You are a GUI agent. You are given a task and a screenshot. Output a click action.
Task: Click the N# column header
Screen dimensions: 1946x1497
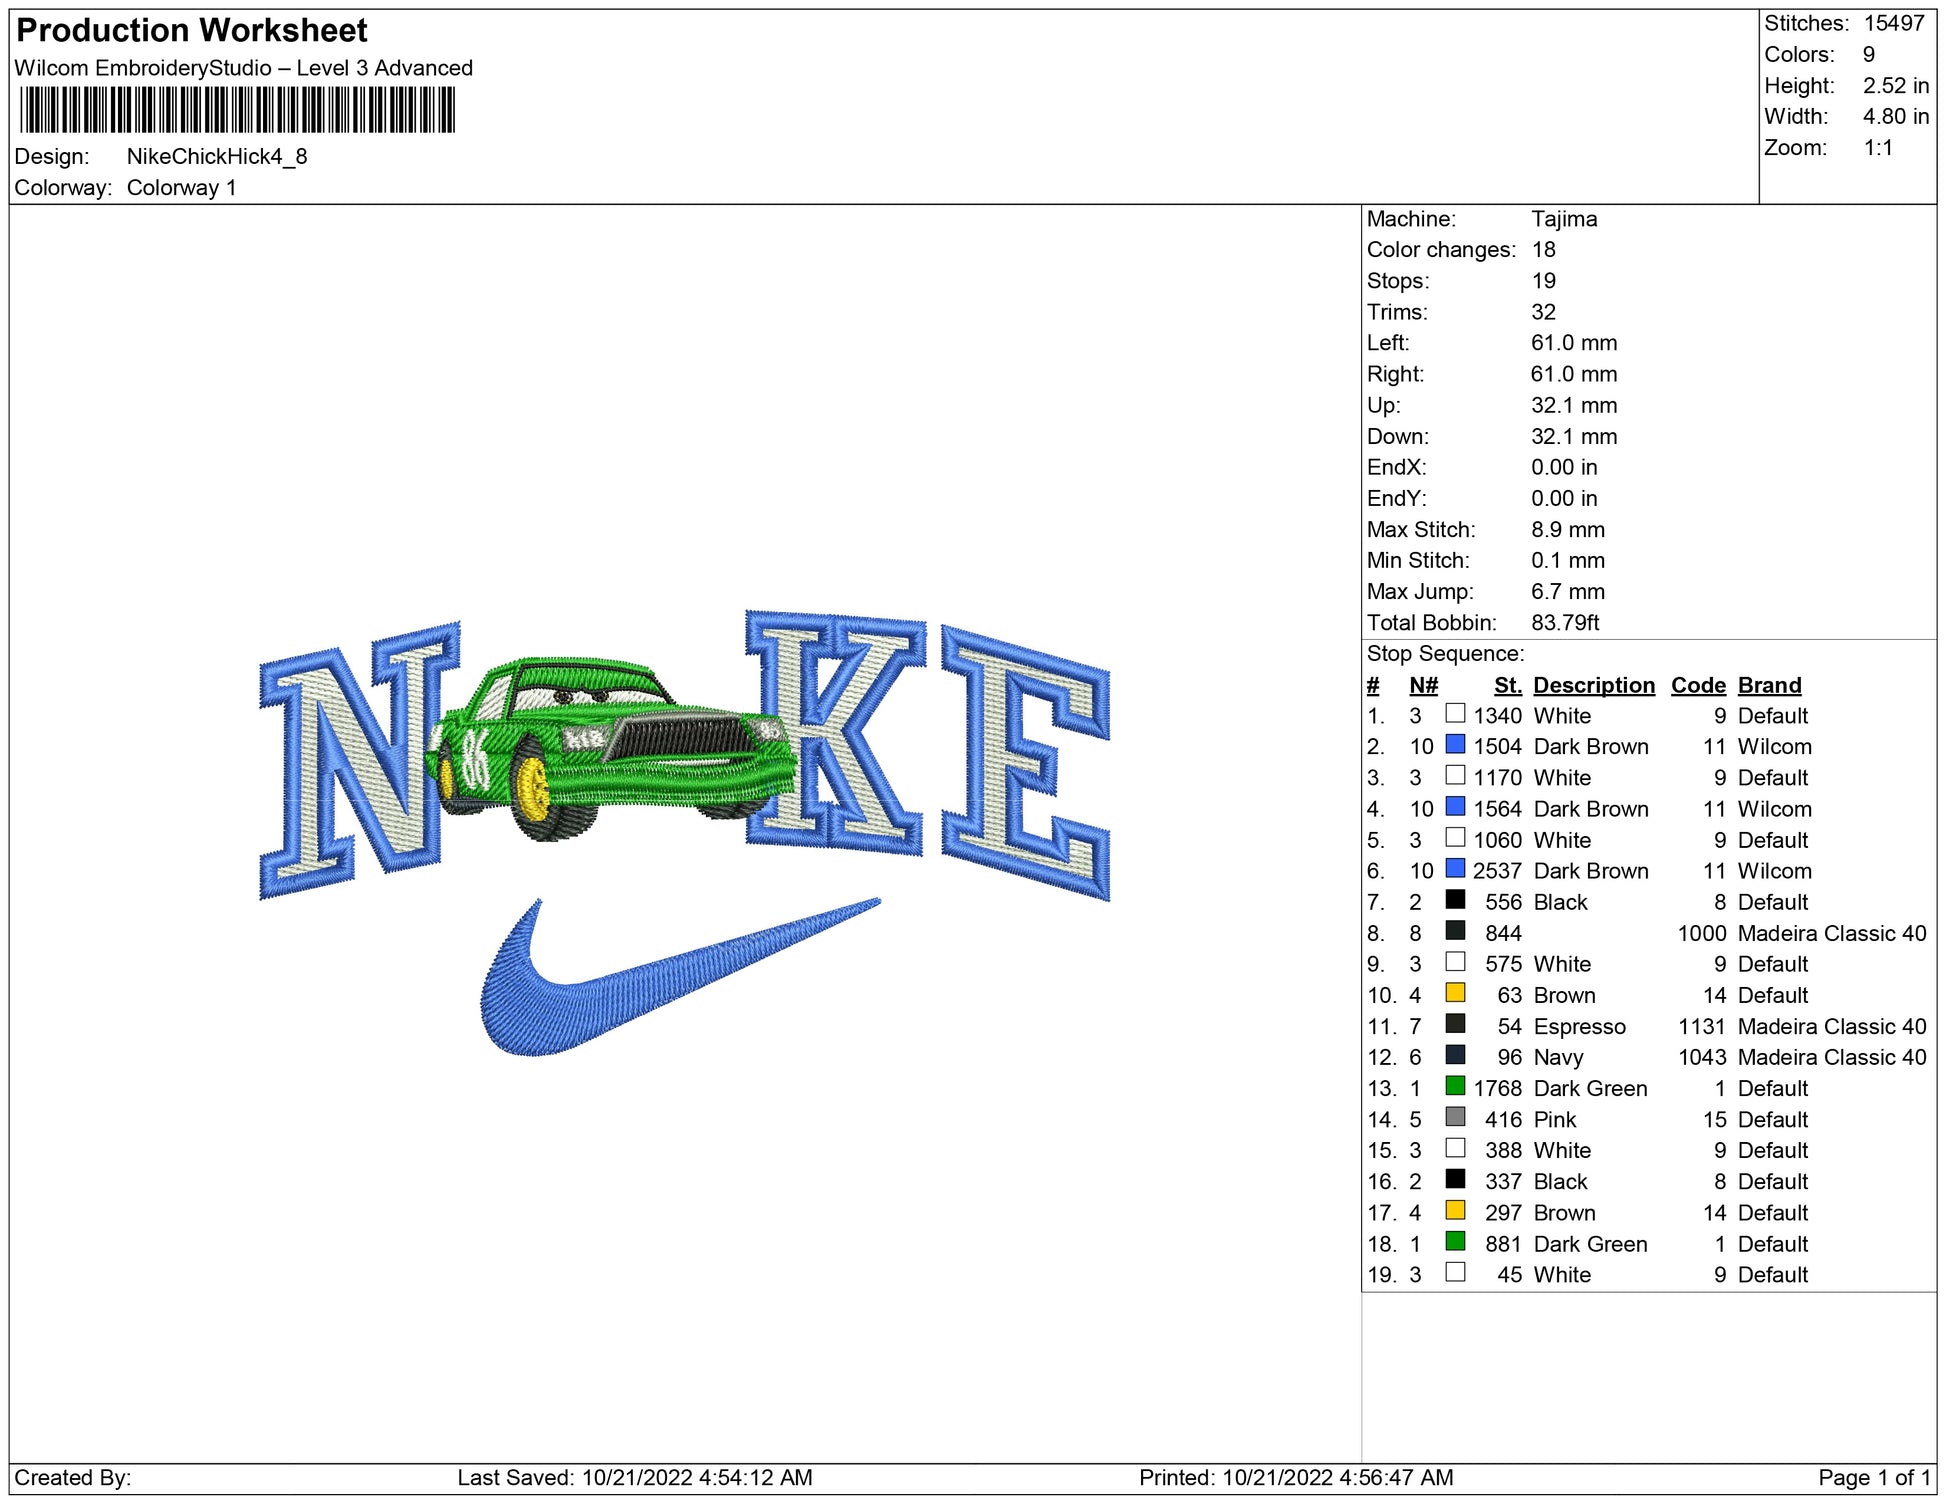click(x=1423, y=685)
